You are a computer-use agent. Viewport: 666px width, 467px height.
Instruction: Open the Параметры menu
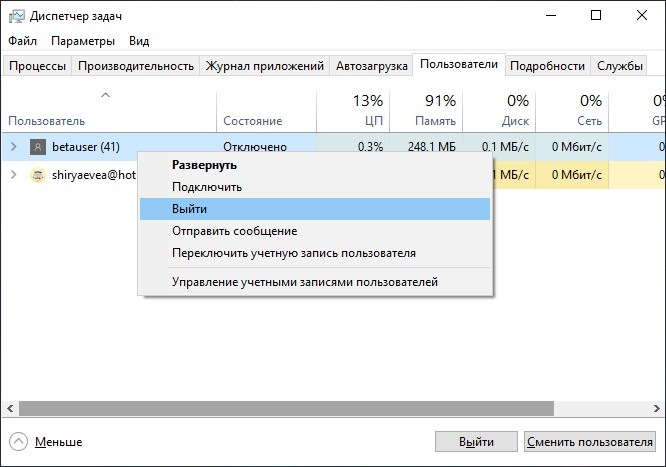pos(83,41)
